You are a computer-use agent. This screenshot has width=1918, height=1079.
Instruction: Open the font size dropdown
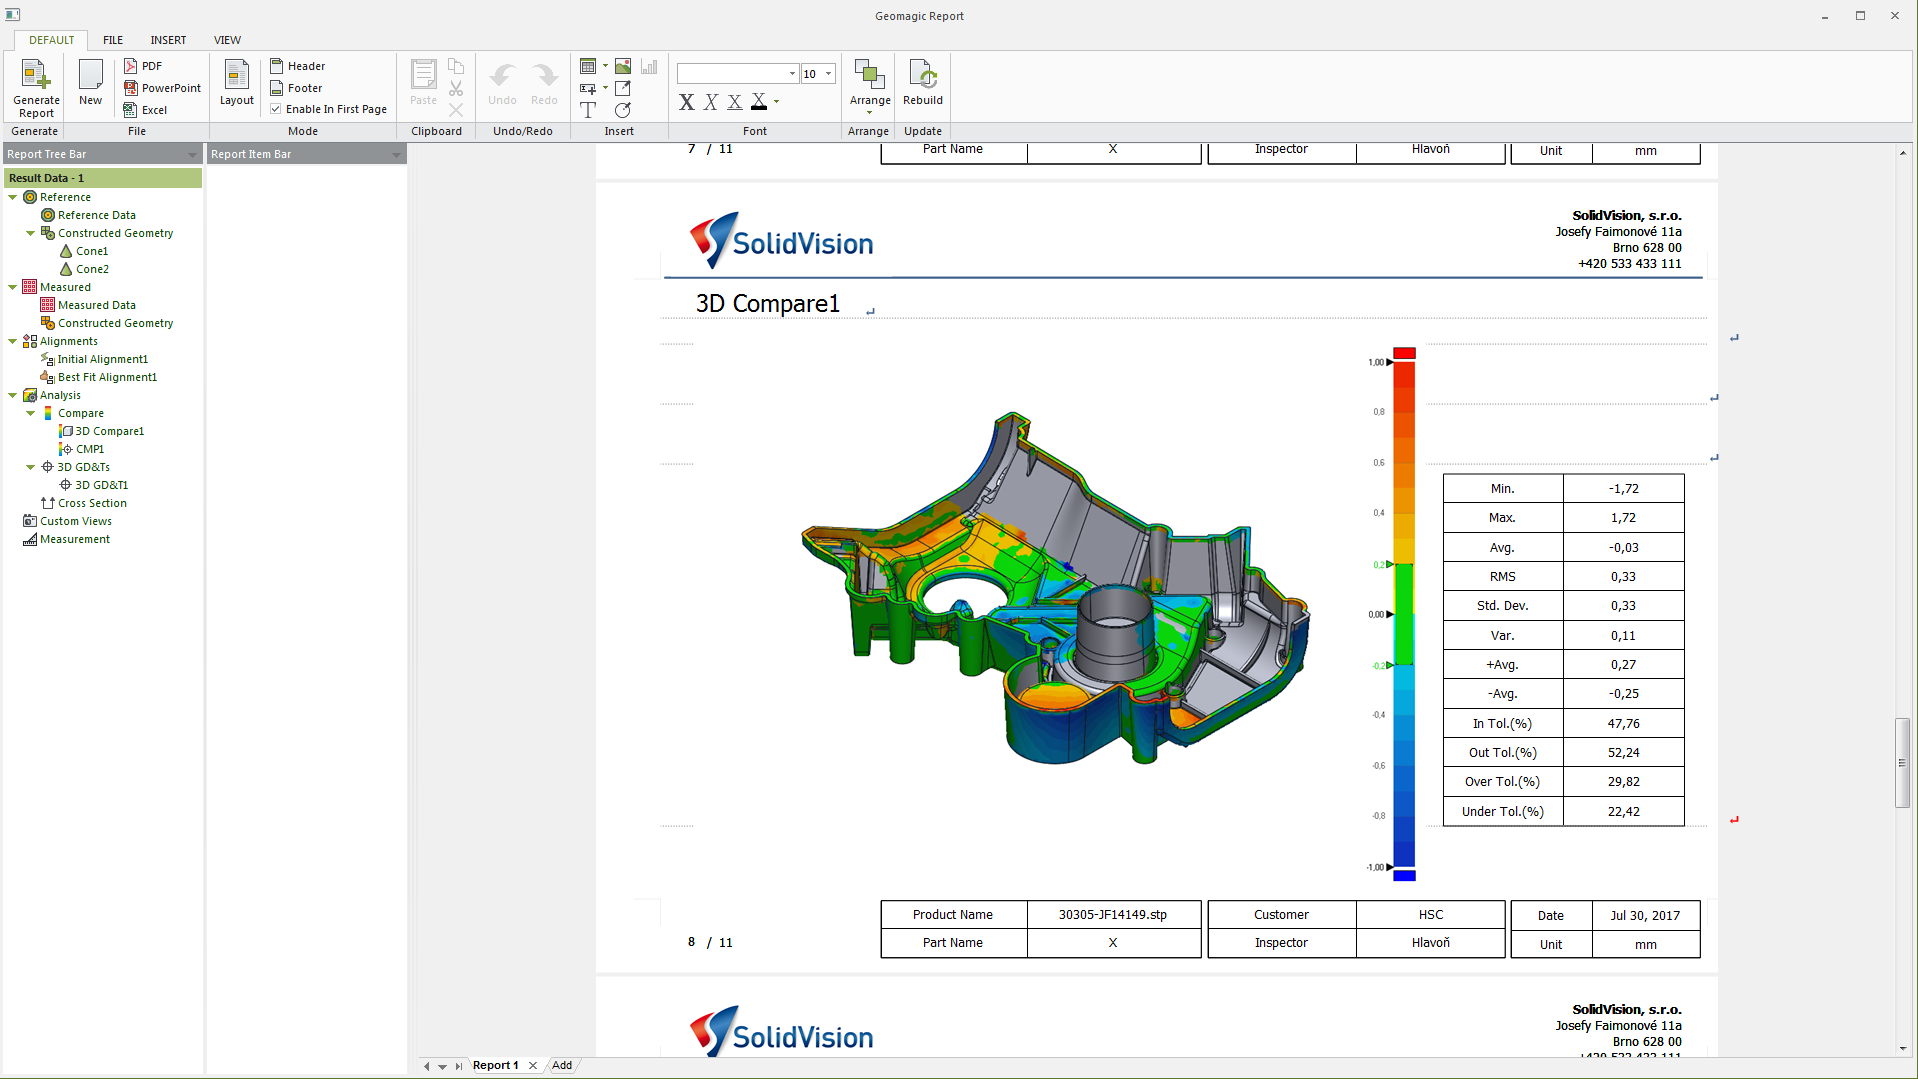point(828,74)
